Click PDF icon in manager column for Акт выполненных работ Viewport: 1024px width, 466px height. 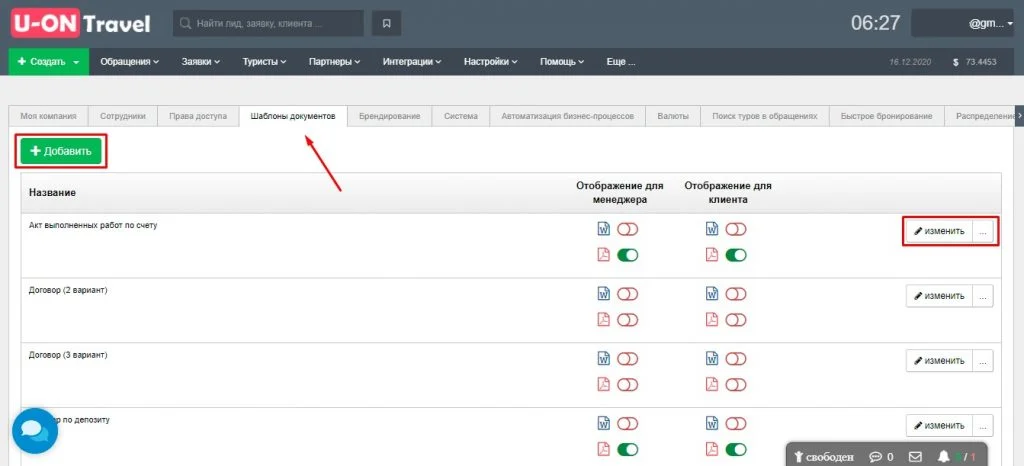click(603, 255)
